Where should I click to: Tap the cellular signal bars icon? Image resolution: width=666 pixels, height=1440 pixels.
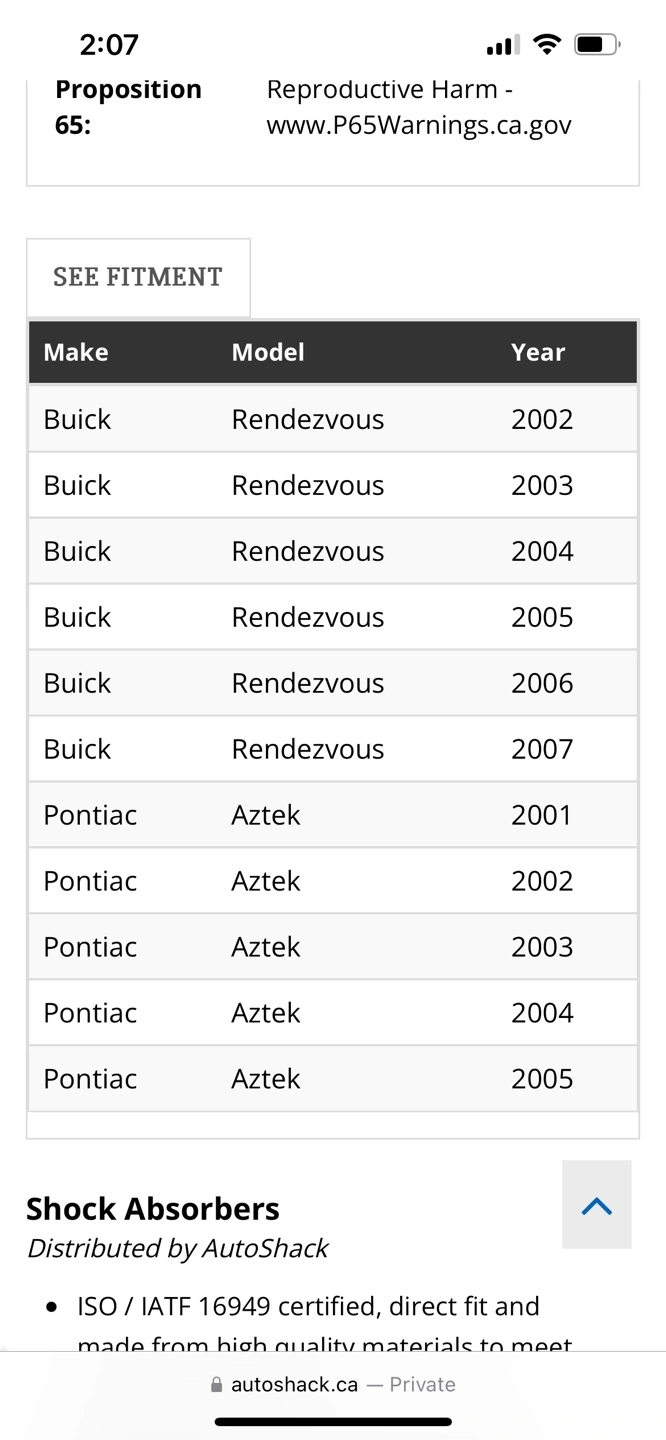coord(503,45)
